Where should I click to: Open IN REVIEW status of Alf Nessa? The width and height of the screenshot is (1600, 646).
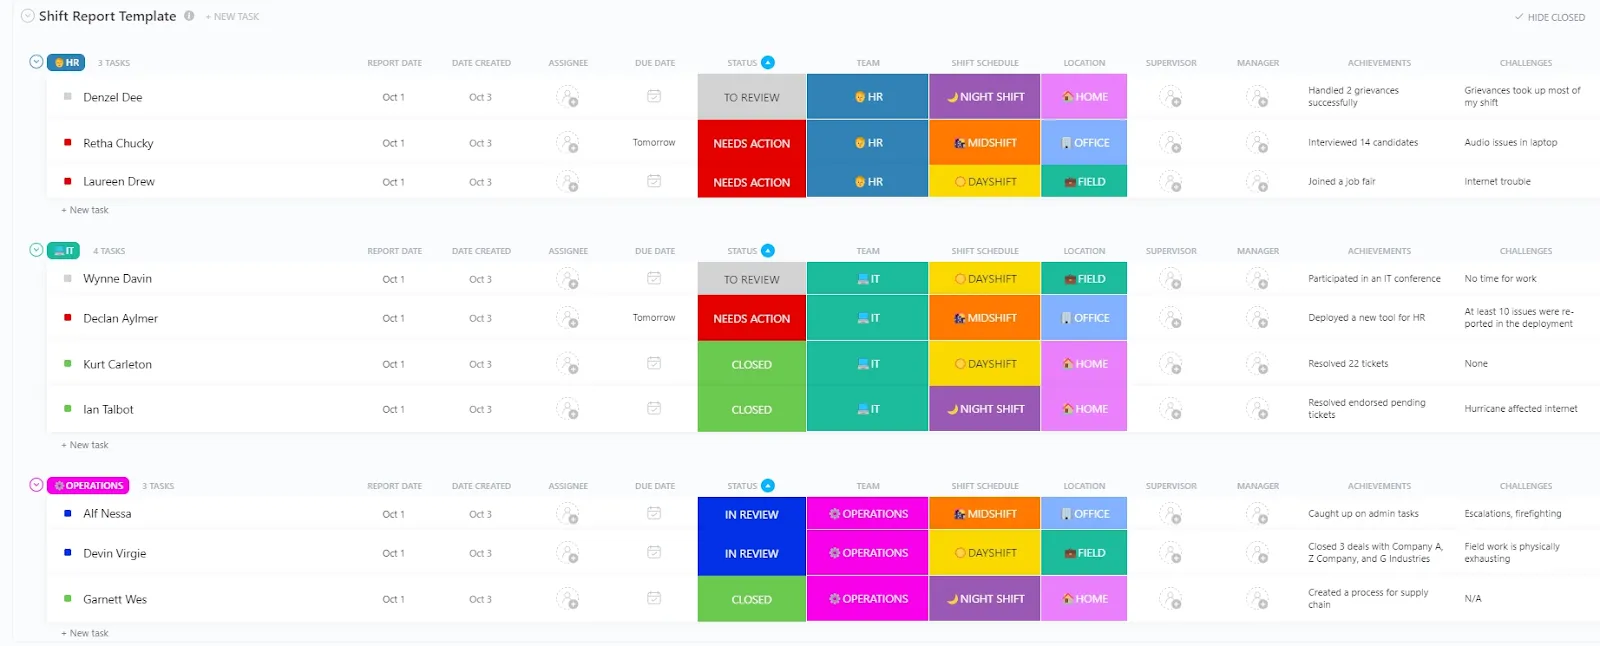[x=752, y=514]
